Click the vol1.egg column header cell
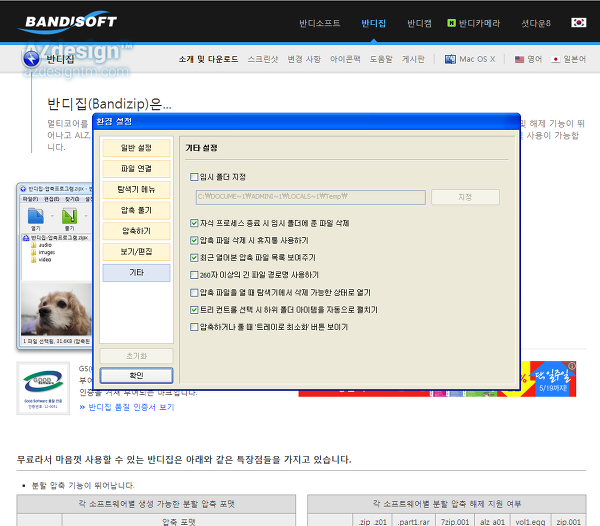This screenshot has height=526, width=600. pos(530,521)
